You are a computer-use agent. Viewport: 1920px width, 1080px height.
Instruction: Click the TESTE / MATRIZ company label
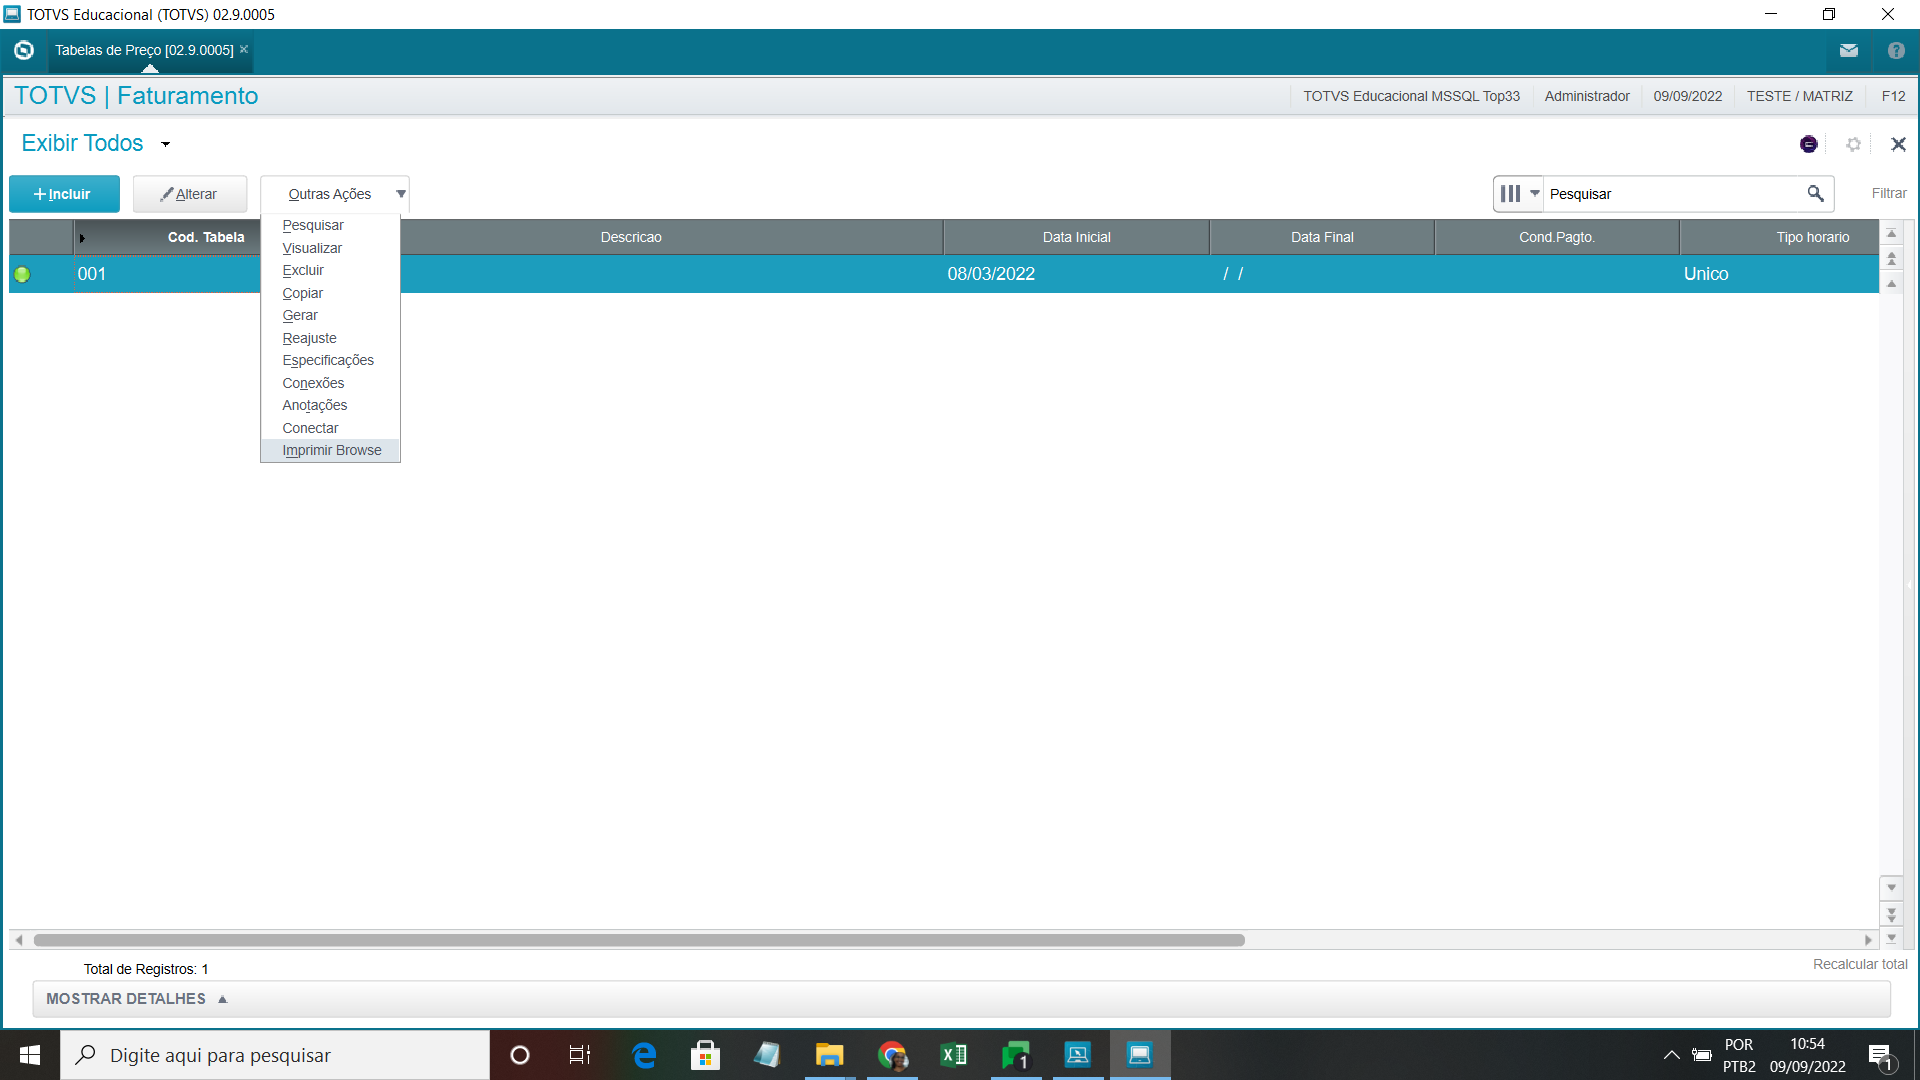point(1800,96)
